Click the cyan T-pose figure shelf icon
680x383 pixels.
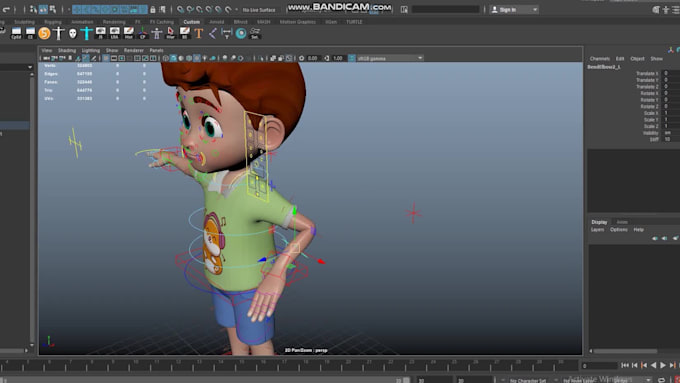click(x=87, y=33)
